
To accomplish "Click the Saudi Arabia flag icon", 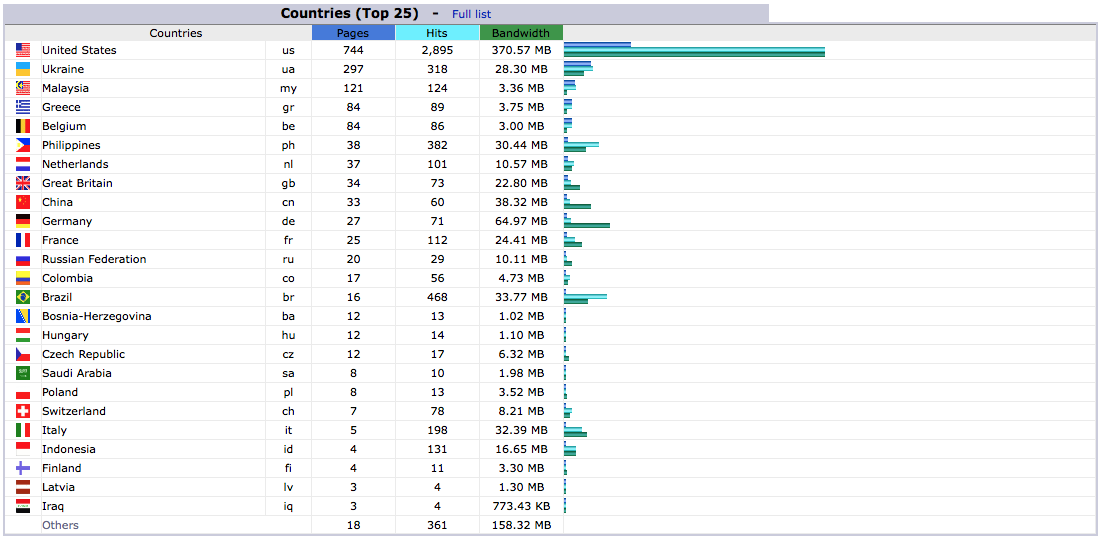I will pyautogui.click(x=23, y=373).
